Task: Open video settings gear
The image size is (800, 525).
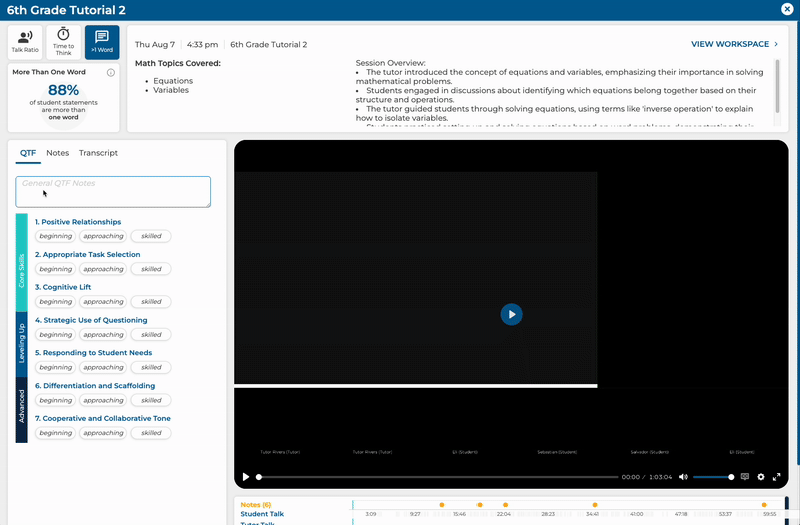Action: (x=761, y=477)
